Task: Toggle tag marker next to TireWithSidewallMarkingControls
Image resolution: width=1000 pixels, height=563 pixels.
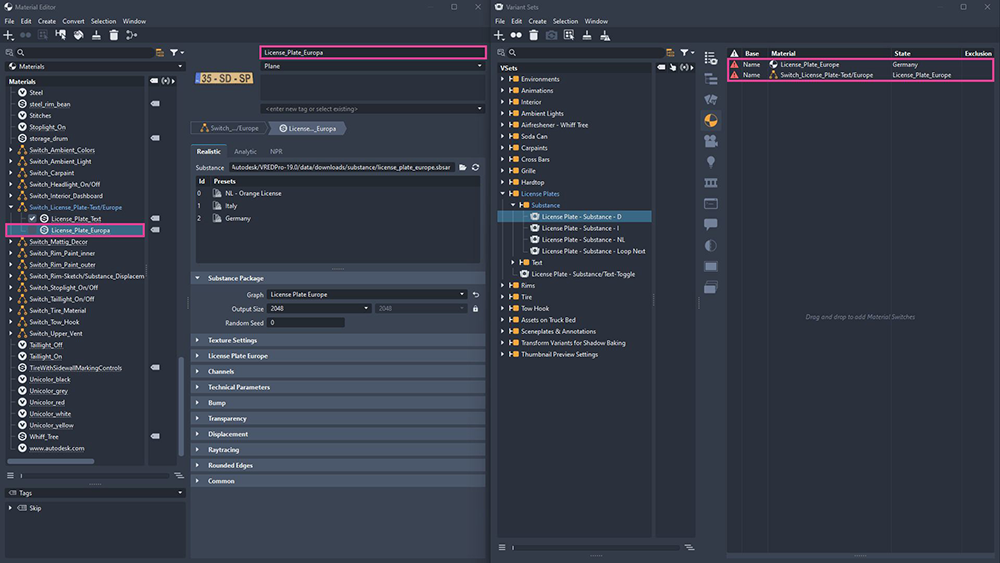Action: (155, 367)
